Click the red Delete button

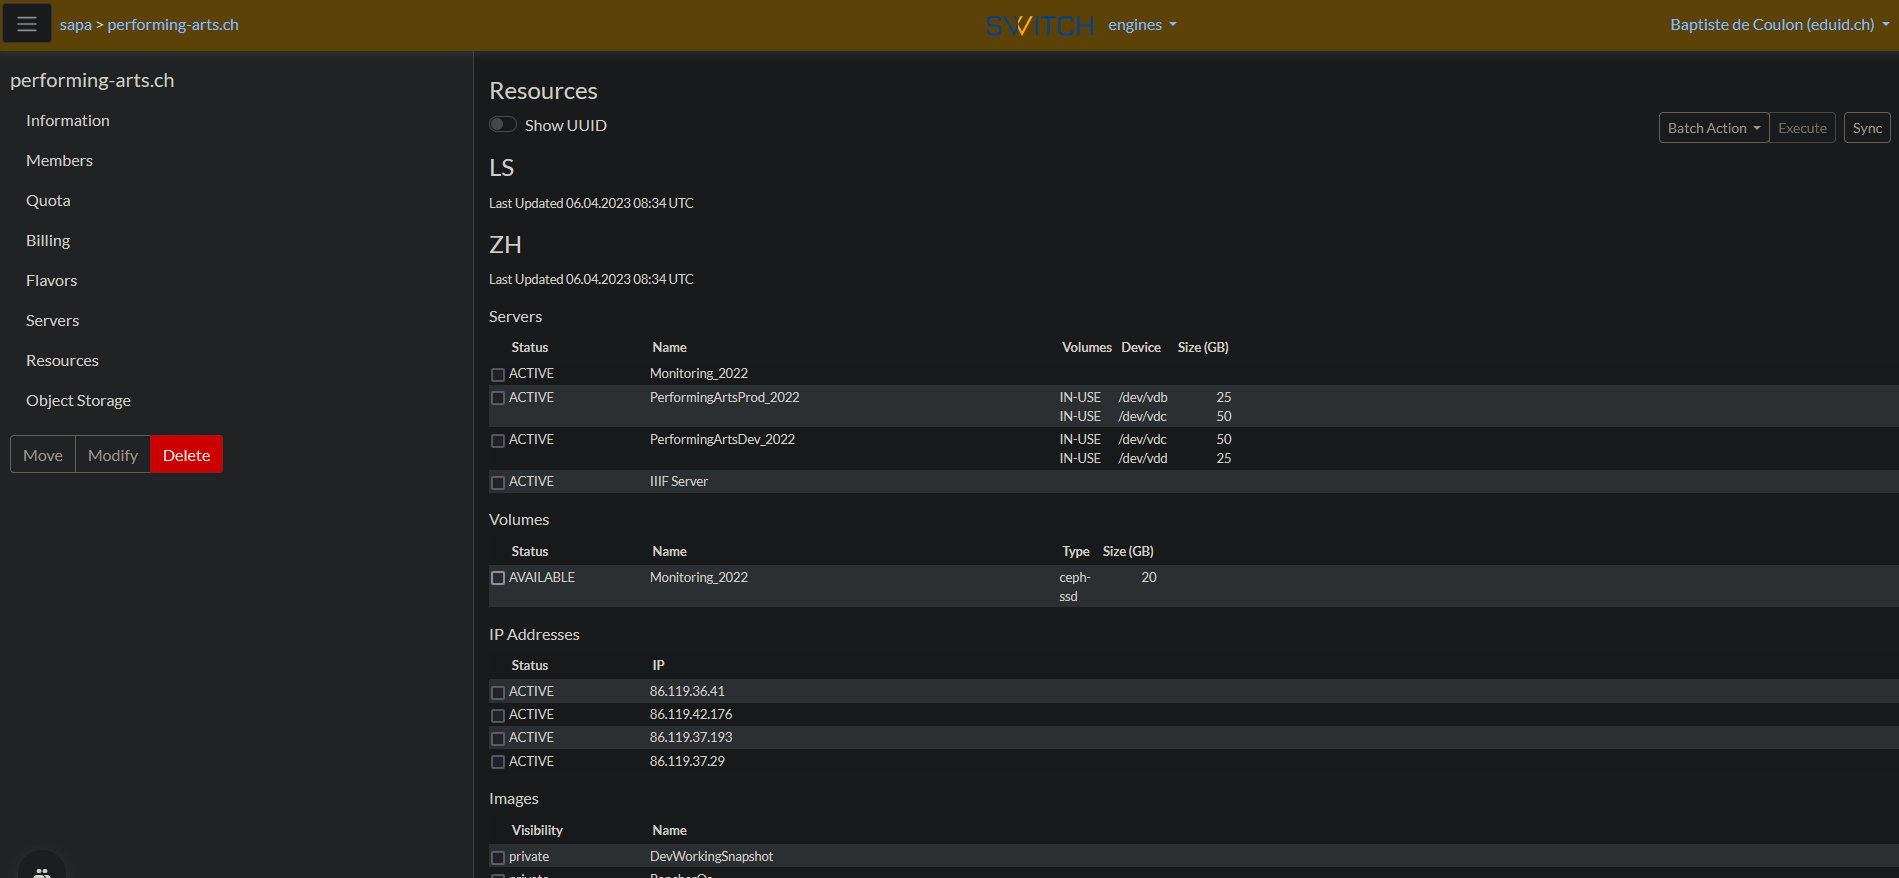pyautogui.click(x=186, y=455)
